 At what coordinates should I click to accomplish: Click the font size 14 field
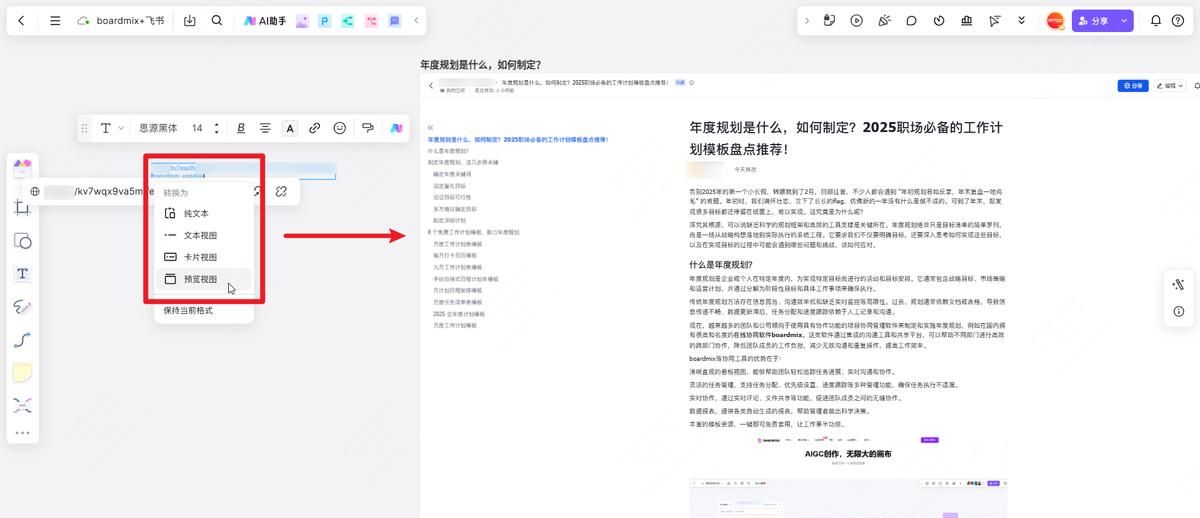198,128
